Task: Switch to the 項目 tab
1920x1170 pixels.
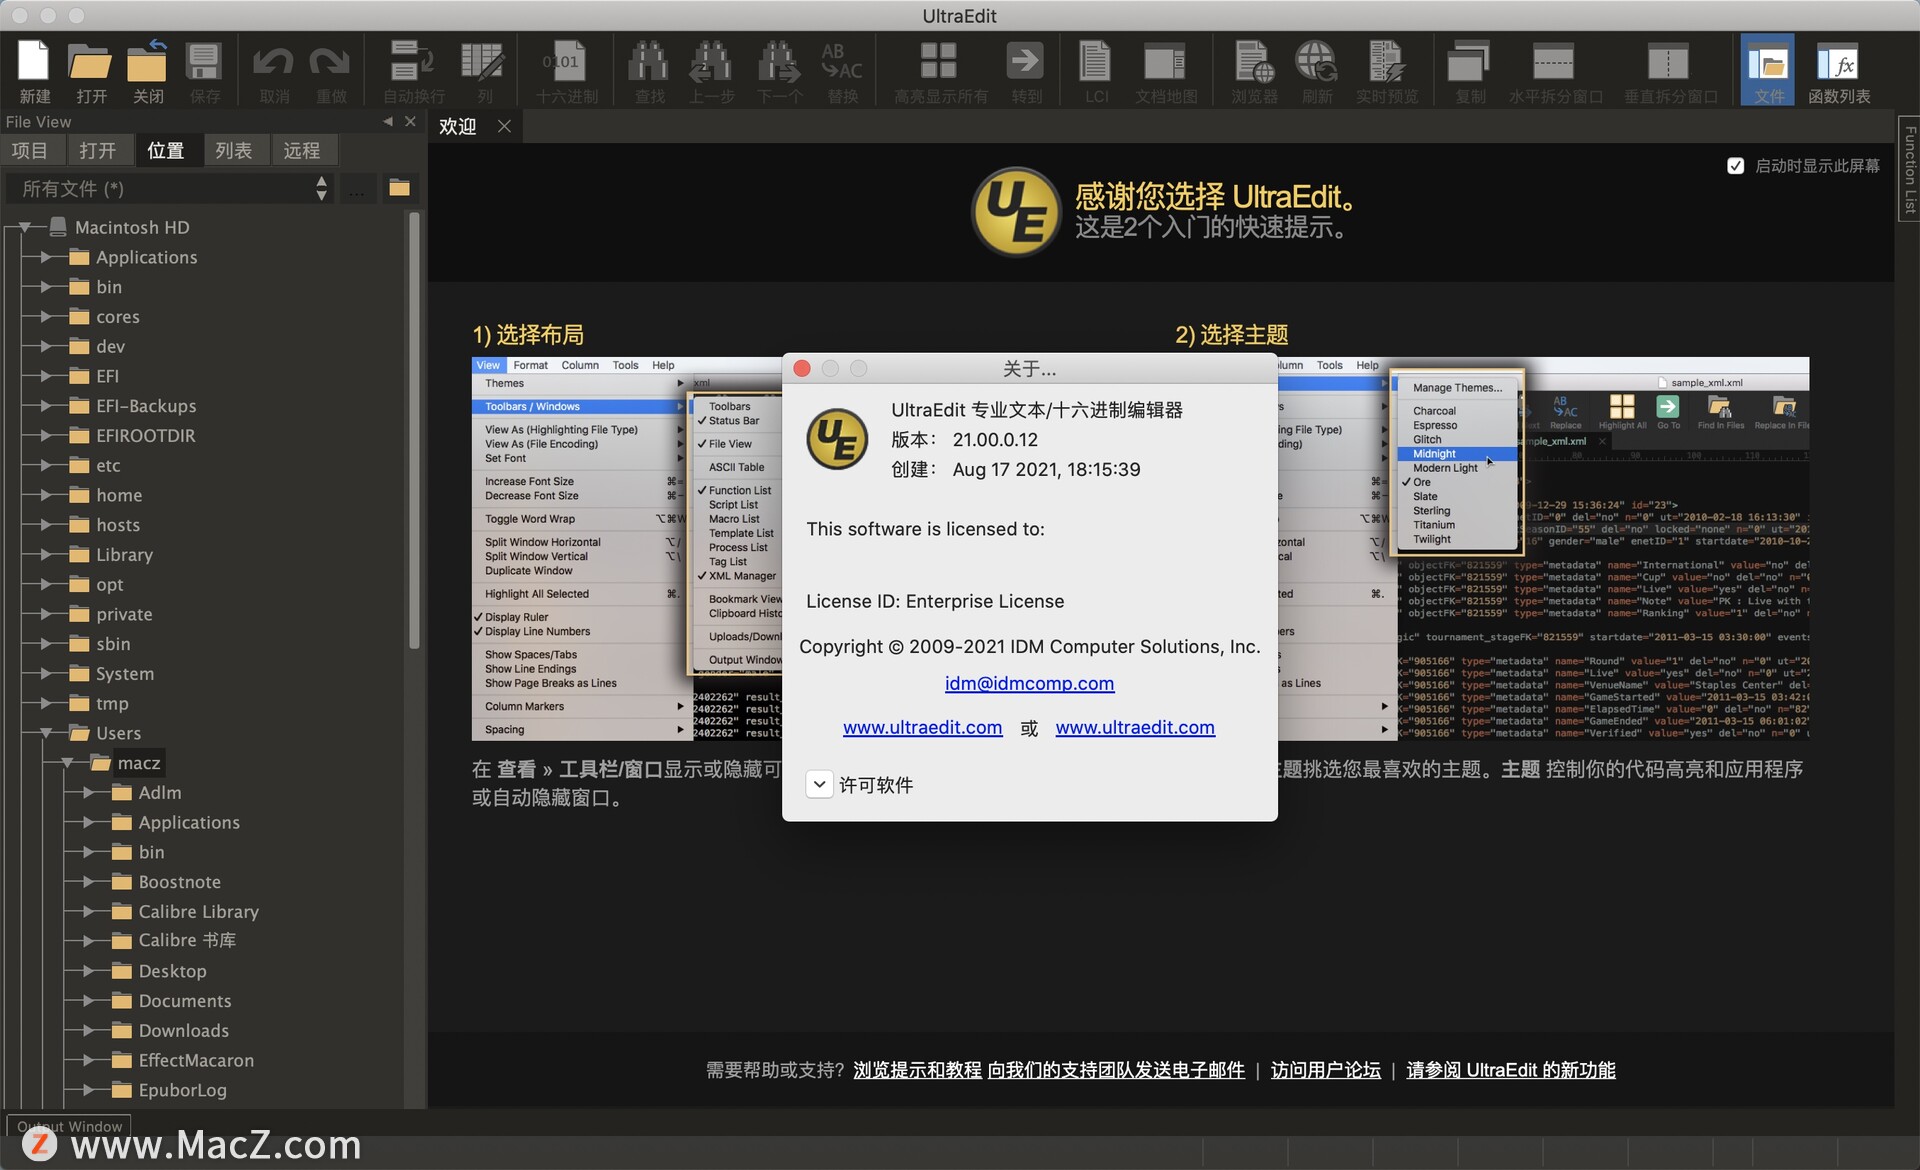Action: point(30,150)
